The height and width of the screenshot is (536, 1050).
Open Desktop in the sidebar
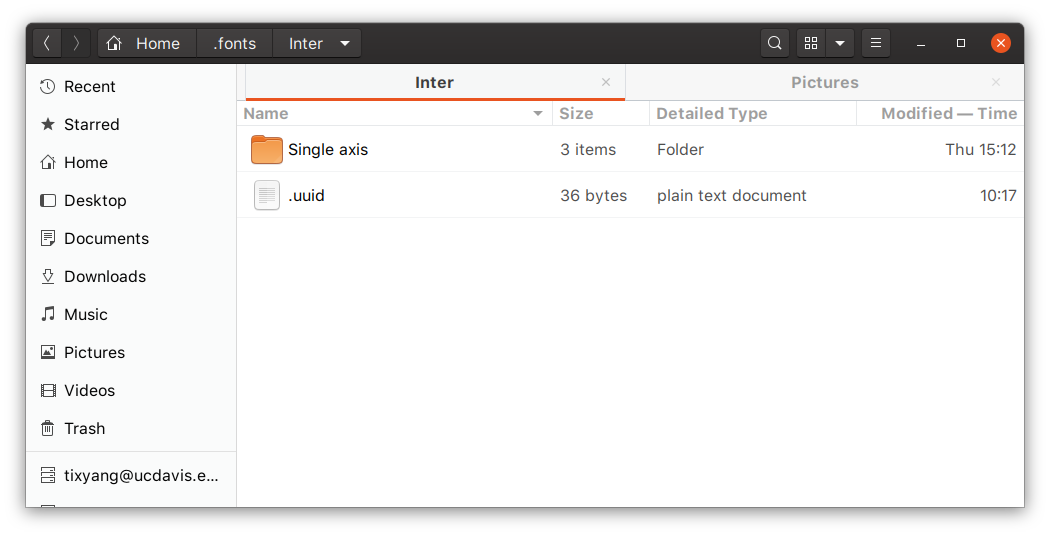click(x=131, y=200)
